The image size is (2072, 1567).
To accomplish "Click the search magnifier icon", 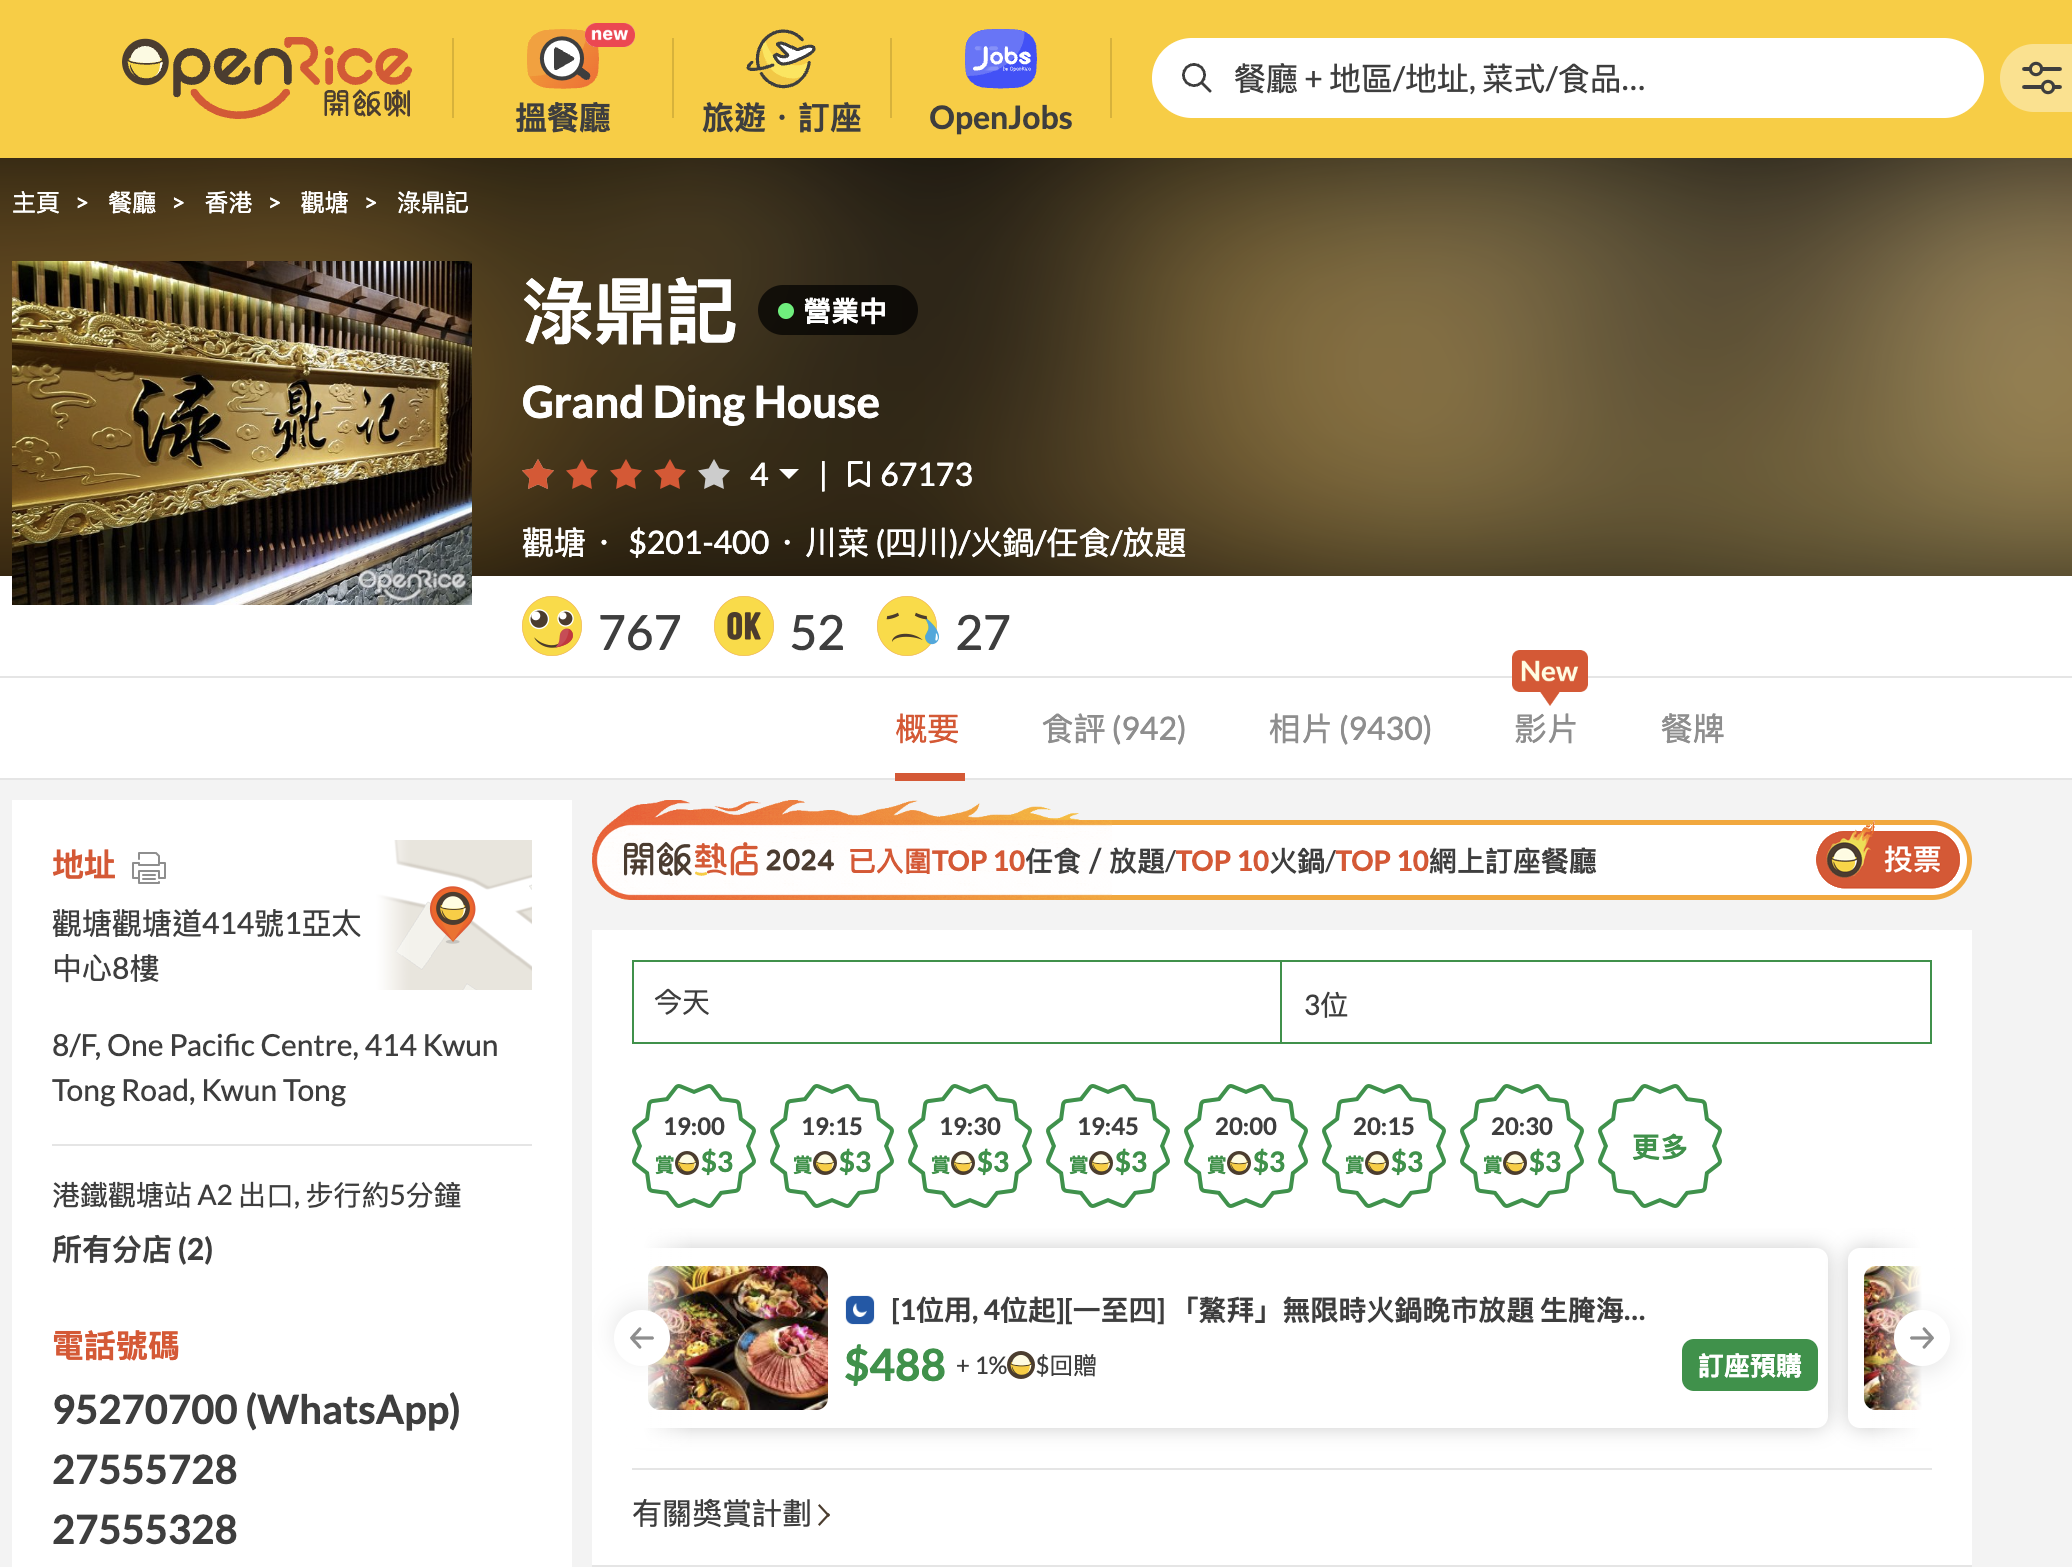I will click(x=1196, y=78).
